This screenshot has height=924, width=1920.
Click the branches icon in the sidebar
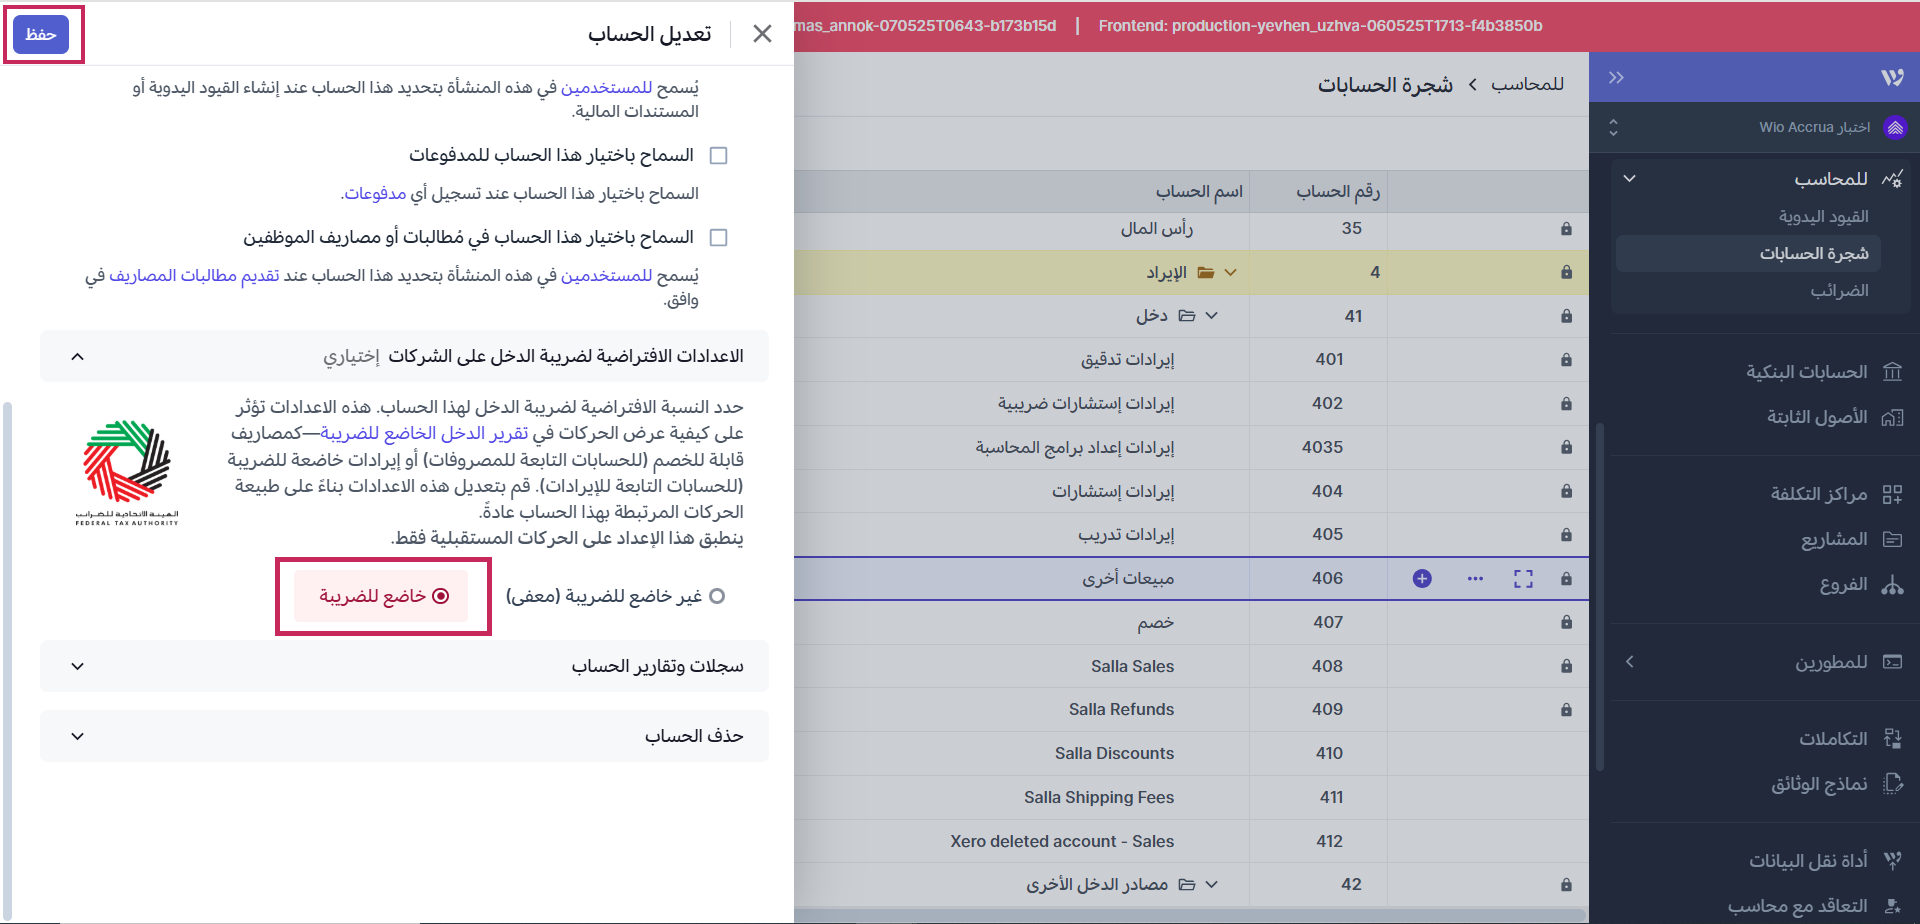[1892, 585]
